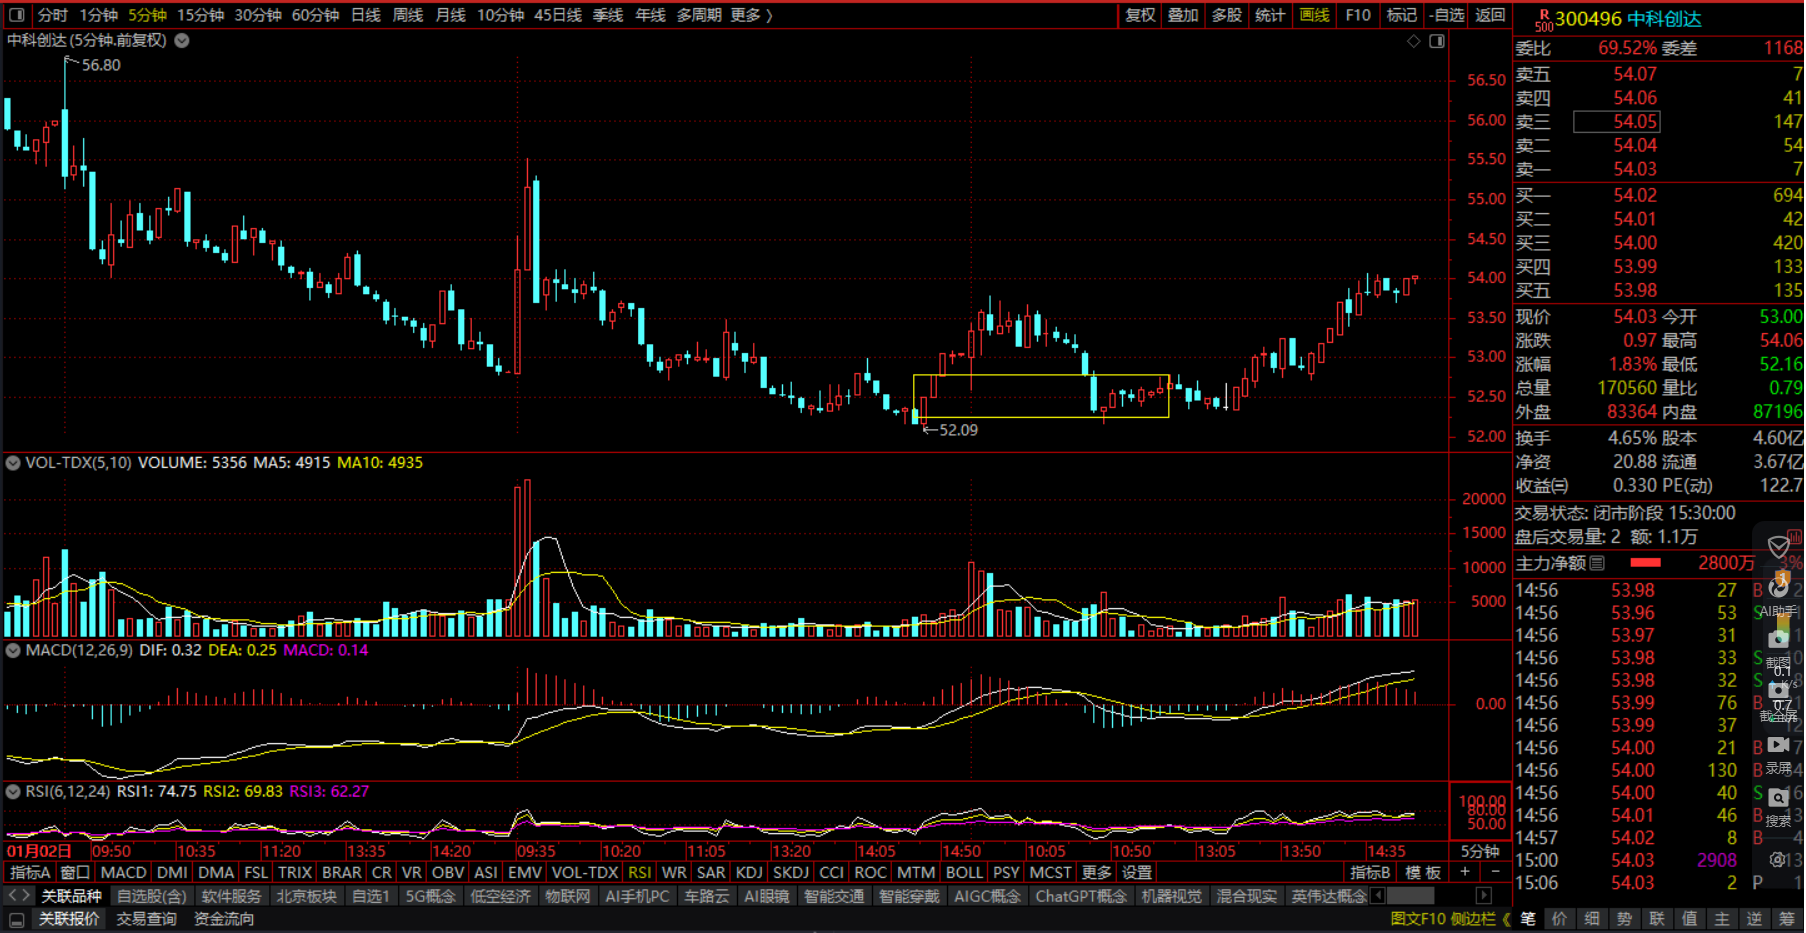The image size is (1806, 933).
Task: Click the shield security icon in floating bar
Action: (x=1778, y=546)
